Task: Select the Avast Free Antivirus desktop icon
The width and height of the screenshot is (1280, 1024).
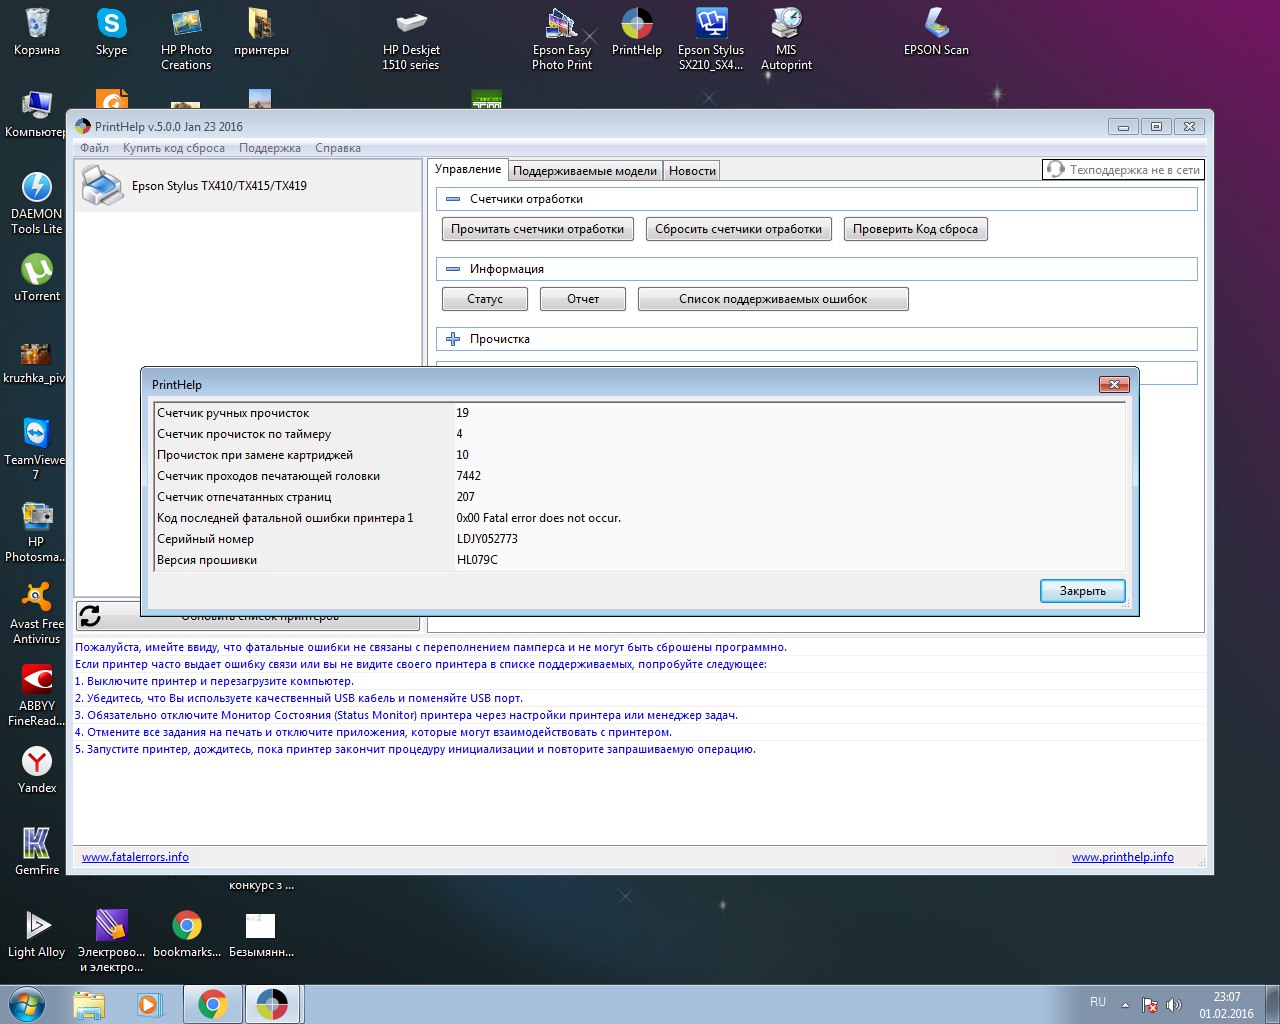Action: tap(37, 612)
